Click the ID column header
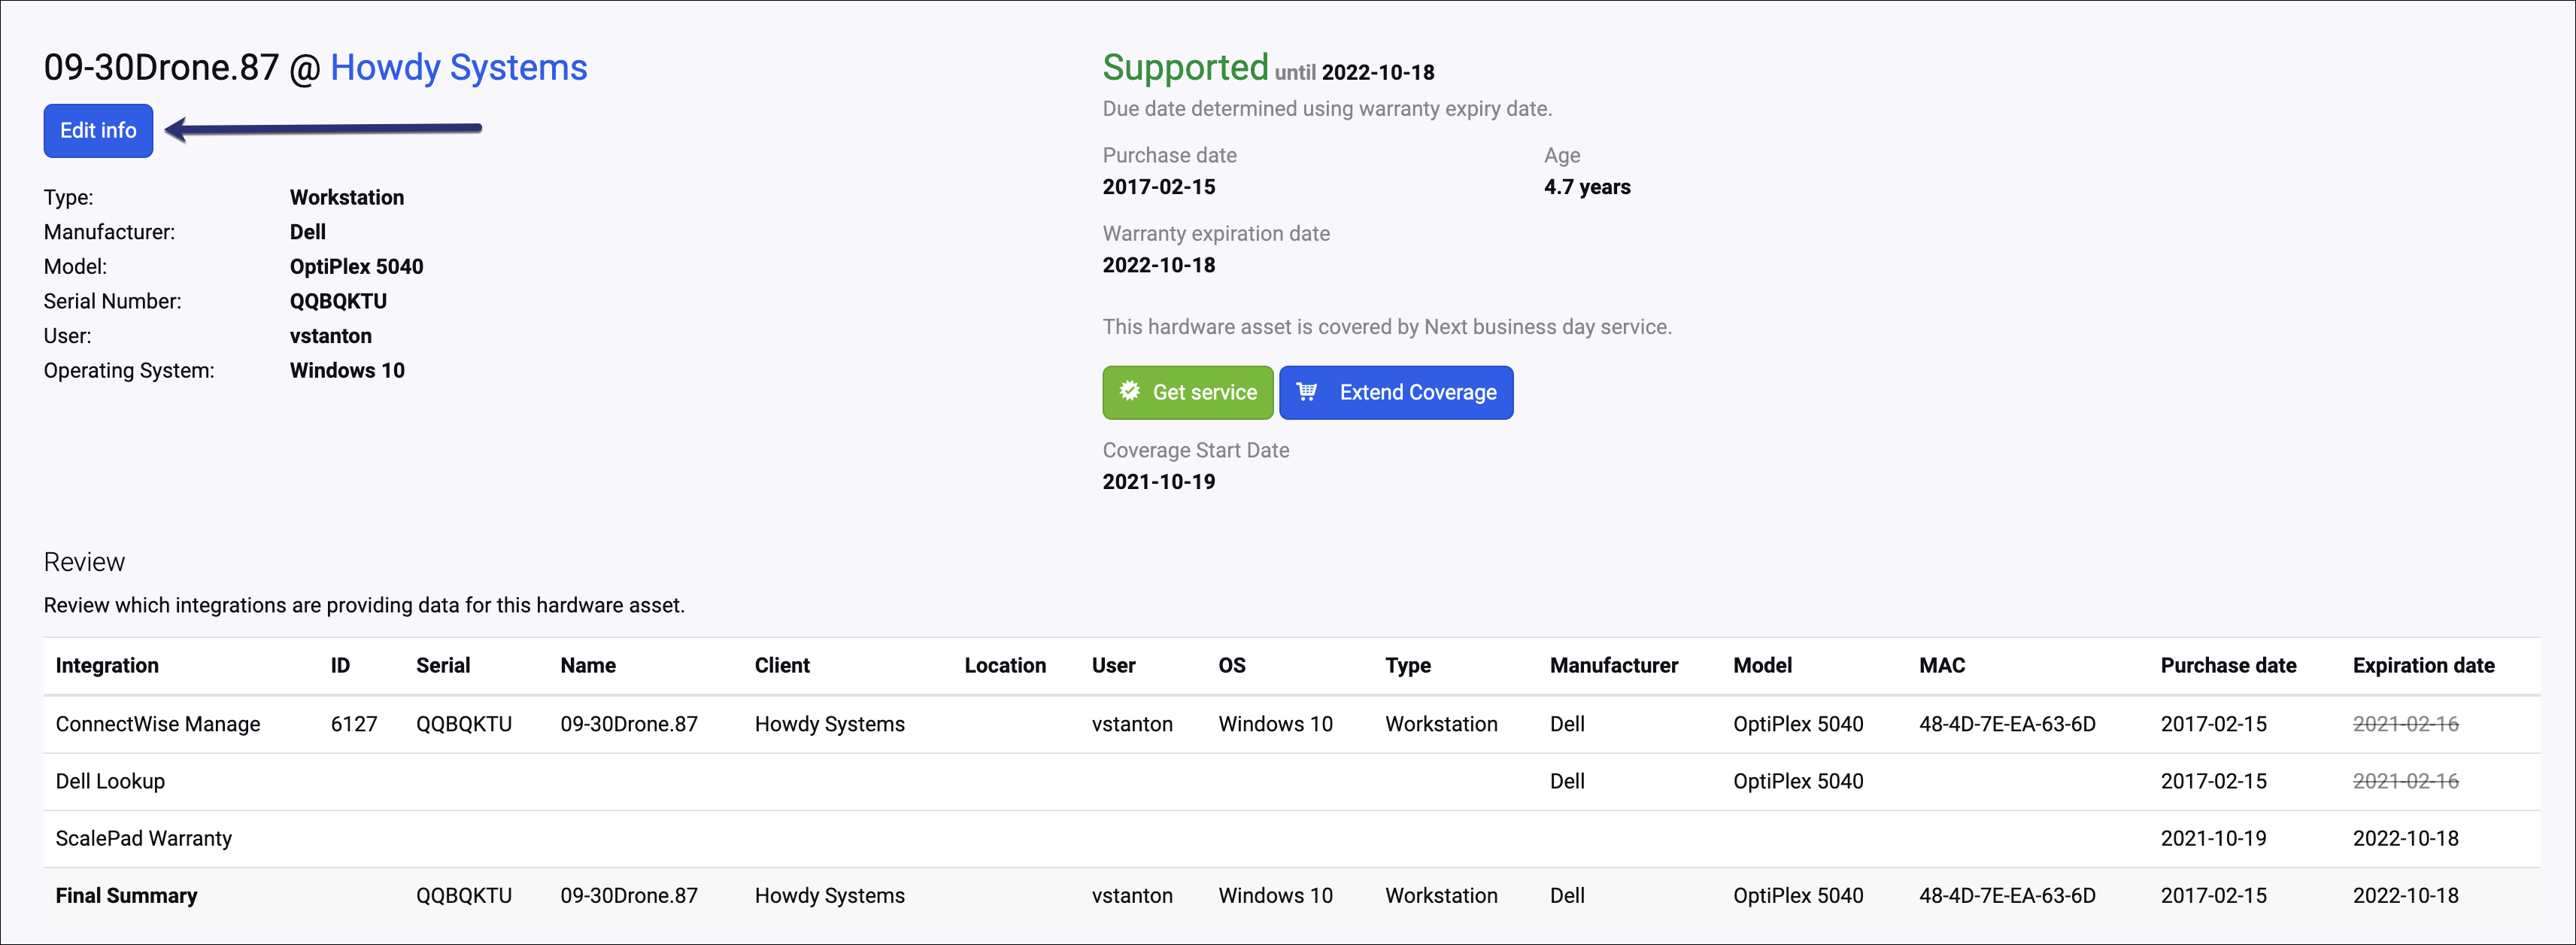Screen dimensions: 2576x945 click(x=340, y=665)
